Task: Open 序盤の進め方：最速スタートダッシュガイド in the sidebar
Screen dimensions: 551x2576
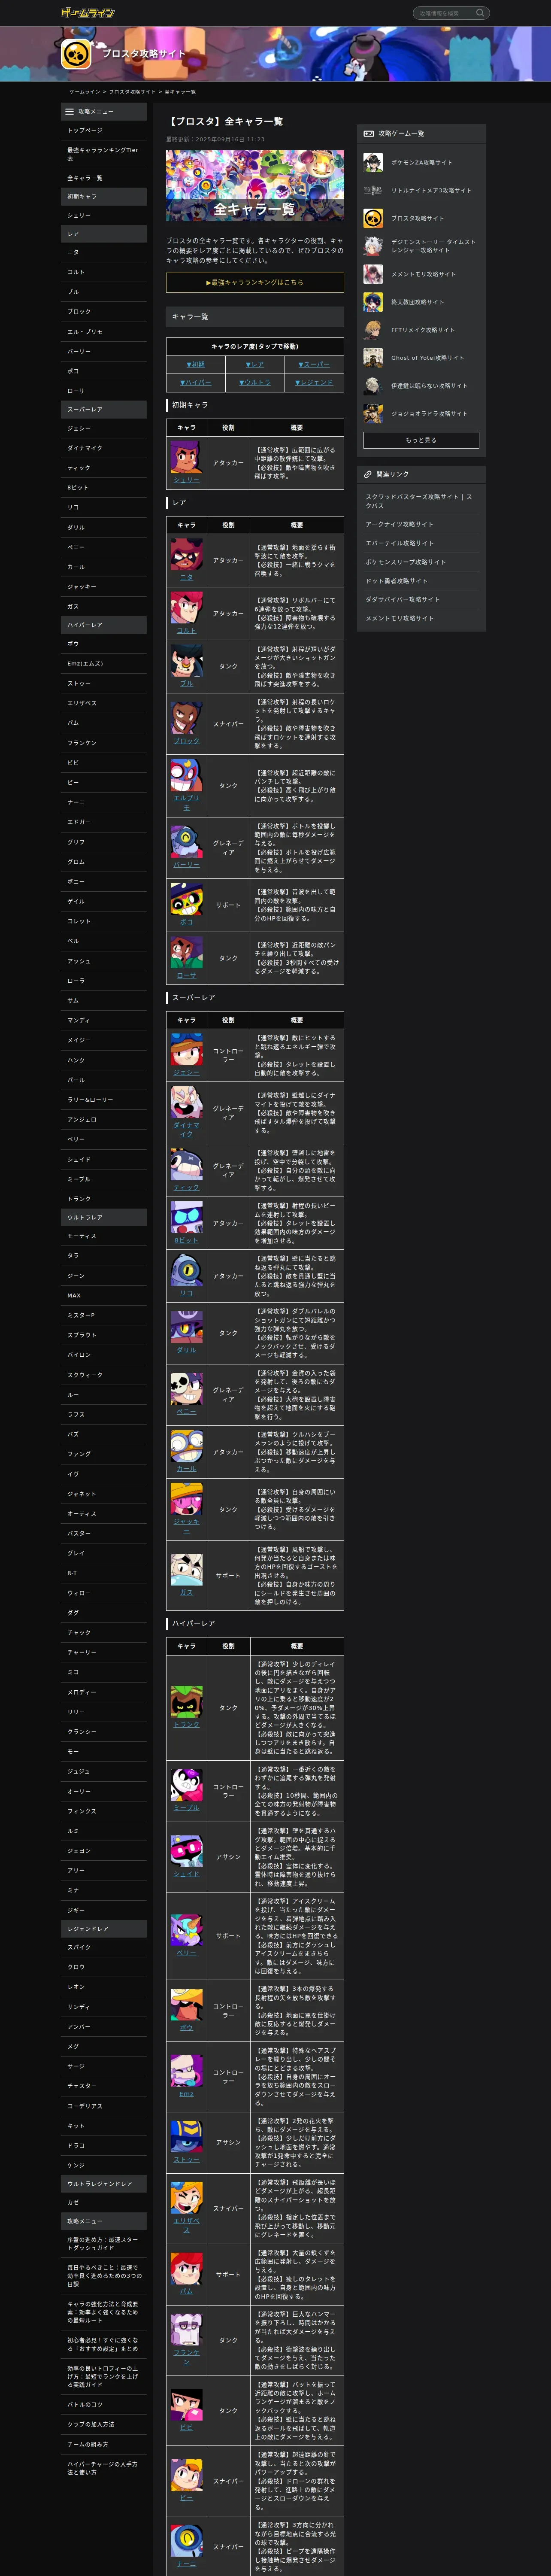Action: [x=103, y=2244]
